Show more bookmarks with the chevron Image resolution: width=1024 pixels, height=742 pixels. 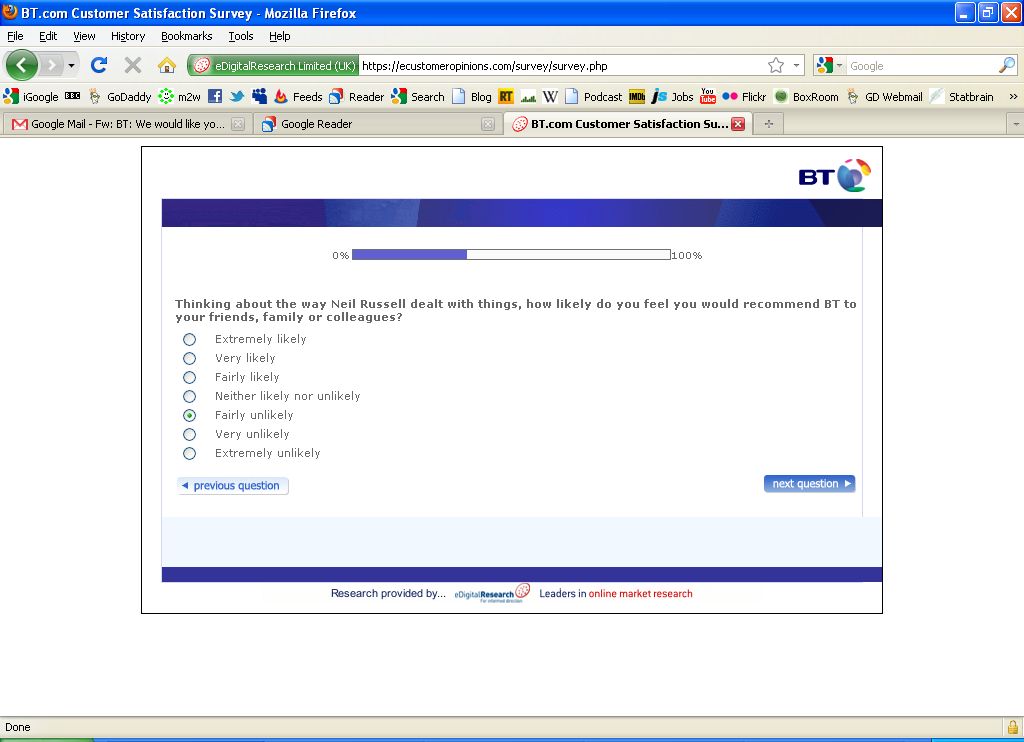tap(1012, 97)
